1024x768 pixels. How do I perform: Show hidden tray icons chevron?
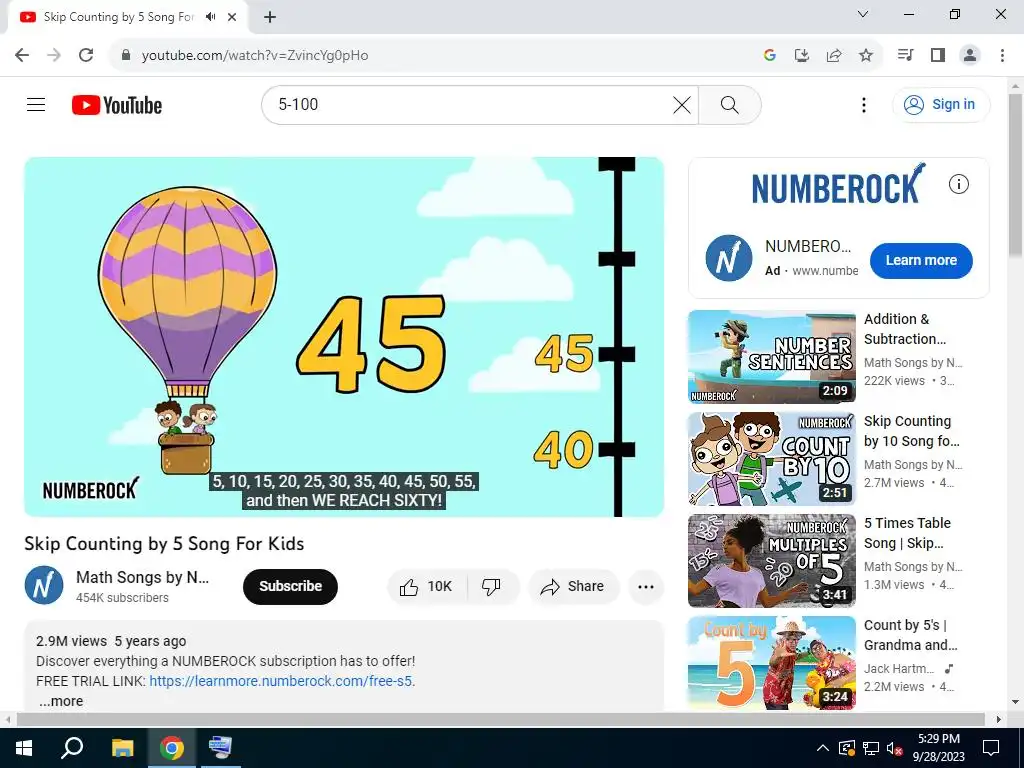click(823, 748)
